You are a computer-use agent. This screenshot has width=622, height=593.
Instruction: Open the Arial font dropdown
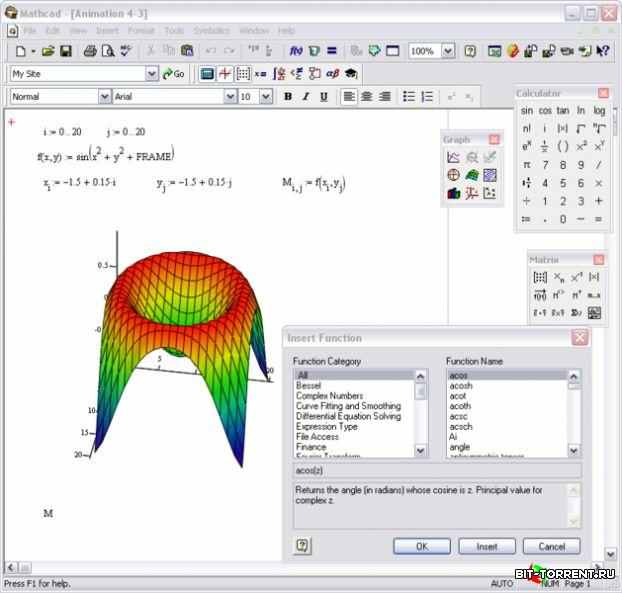click(x=230, y=96)
